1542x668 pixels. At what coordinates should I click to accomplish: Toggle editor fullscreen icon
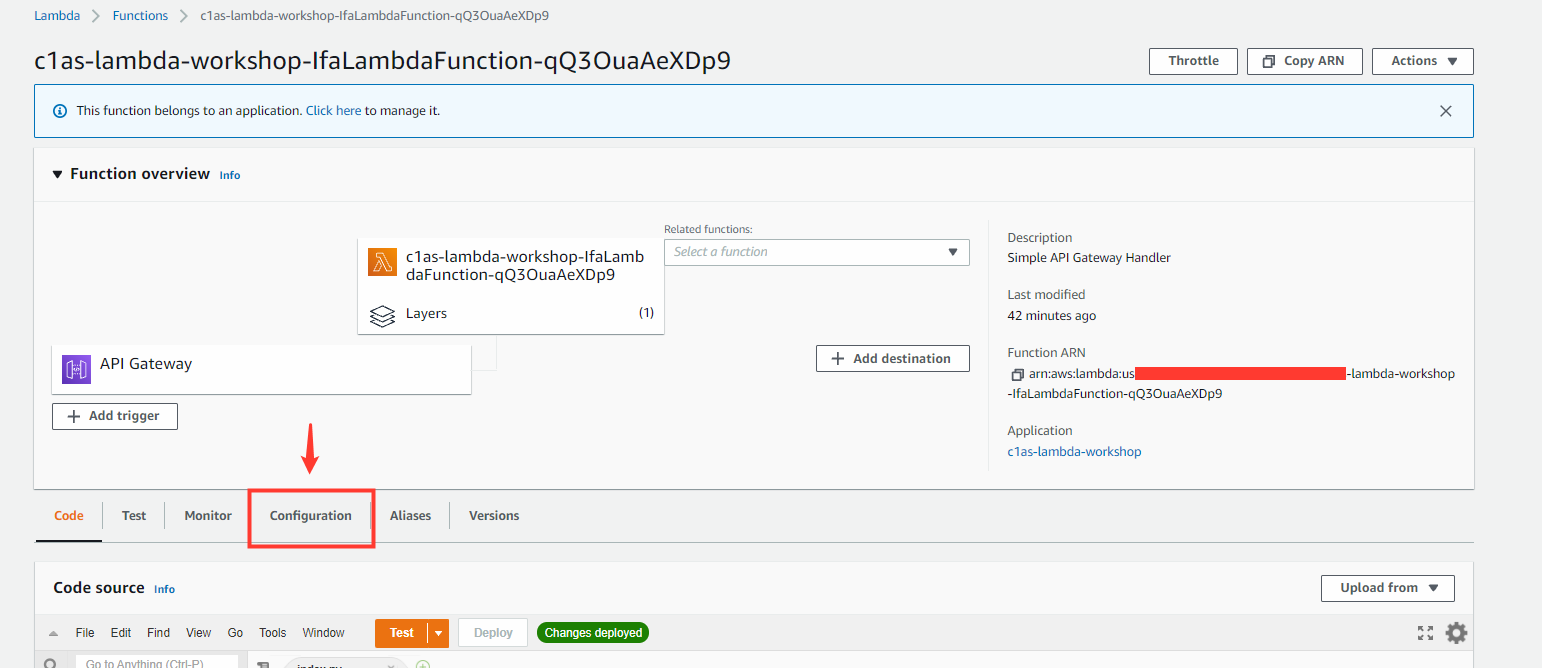pyautogui.click(x=1425, y=633)
